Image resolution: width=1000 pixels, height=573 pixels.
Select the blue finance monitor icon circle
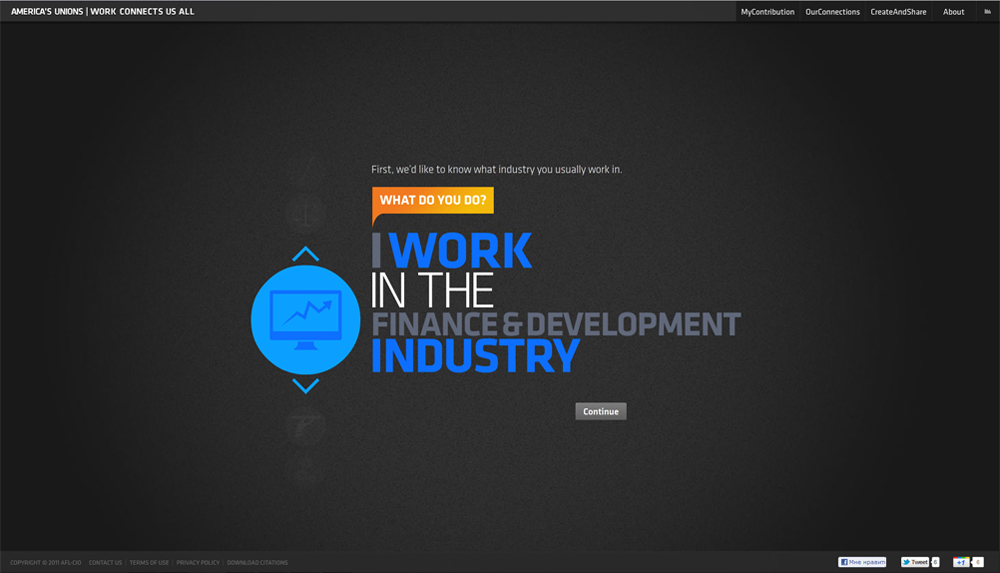coord(305,320)
